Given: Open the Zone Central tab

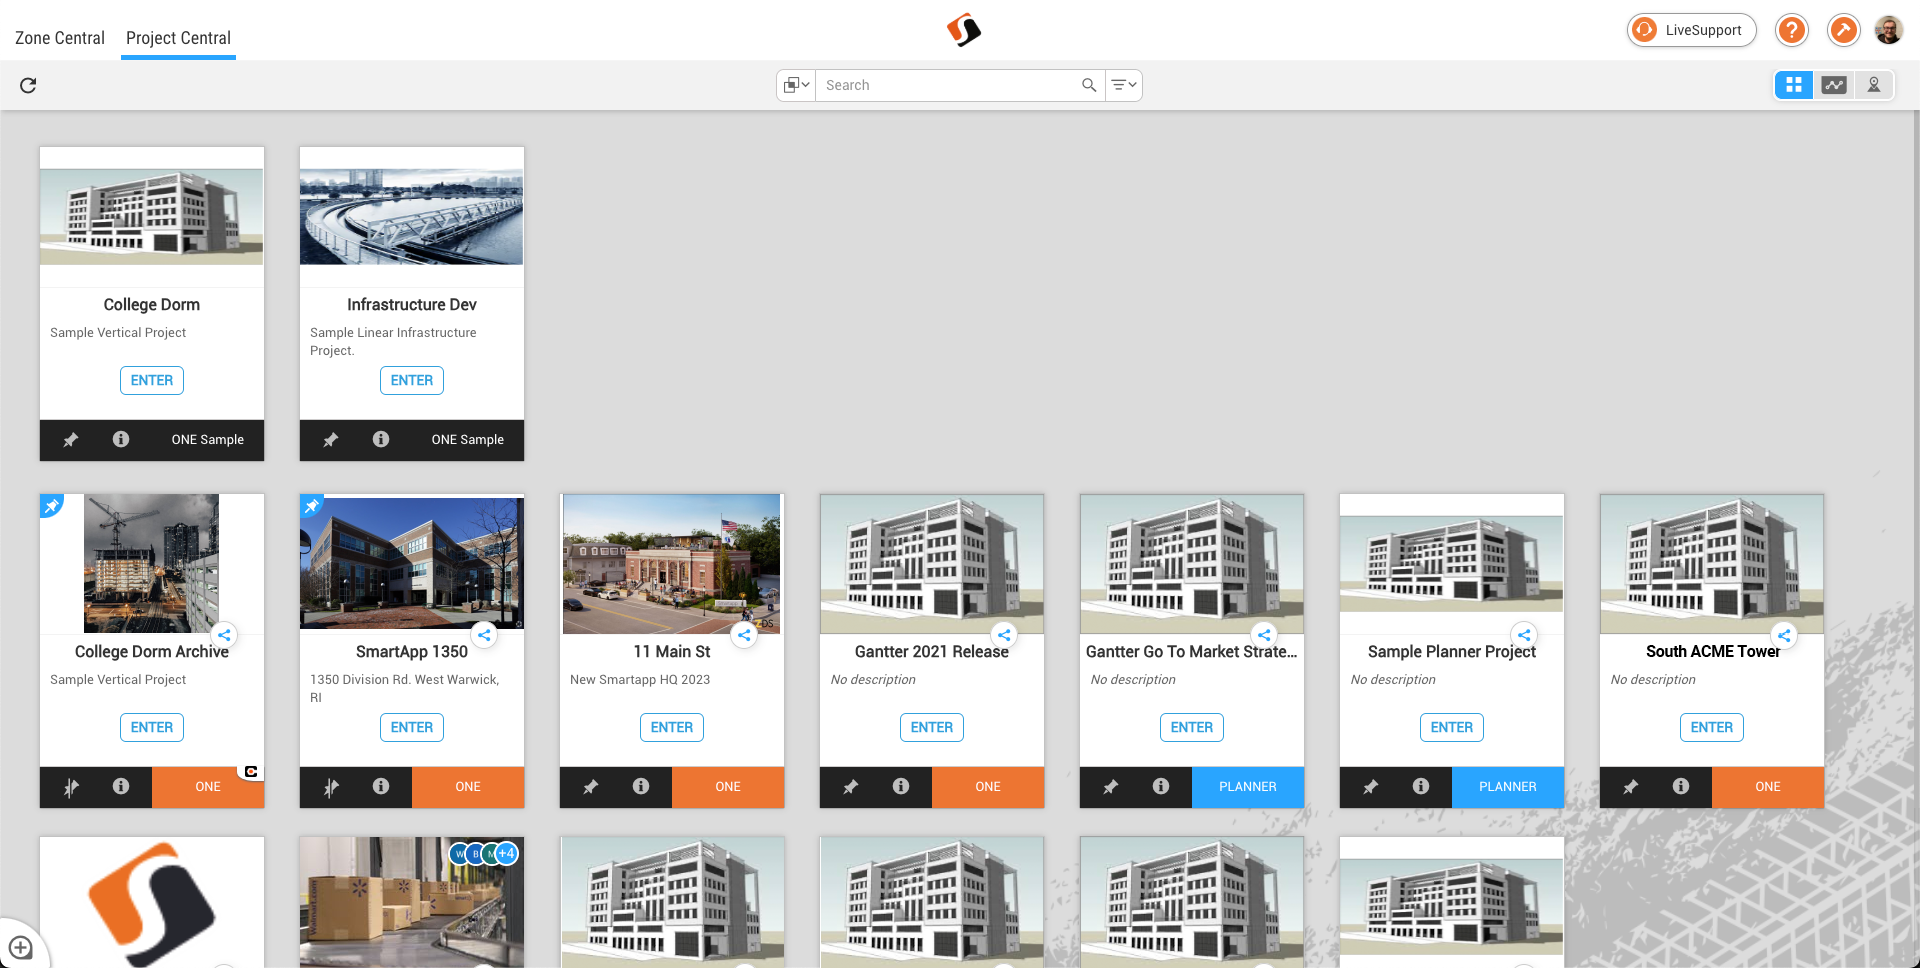Looking at the screenshot, I should click(60, 38).
